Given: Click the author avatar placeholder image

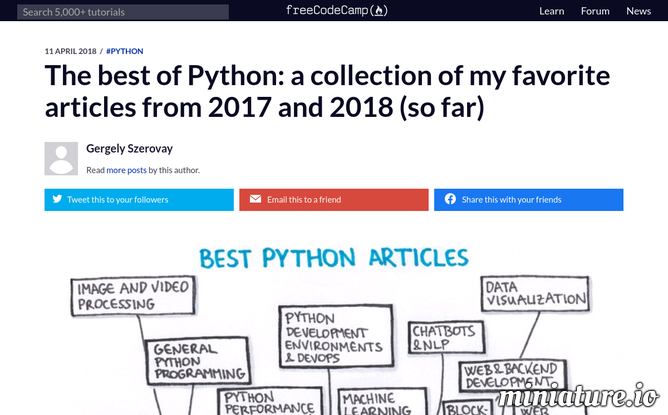Looking at the screenshot, I should click(61, 159).
